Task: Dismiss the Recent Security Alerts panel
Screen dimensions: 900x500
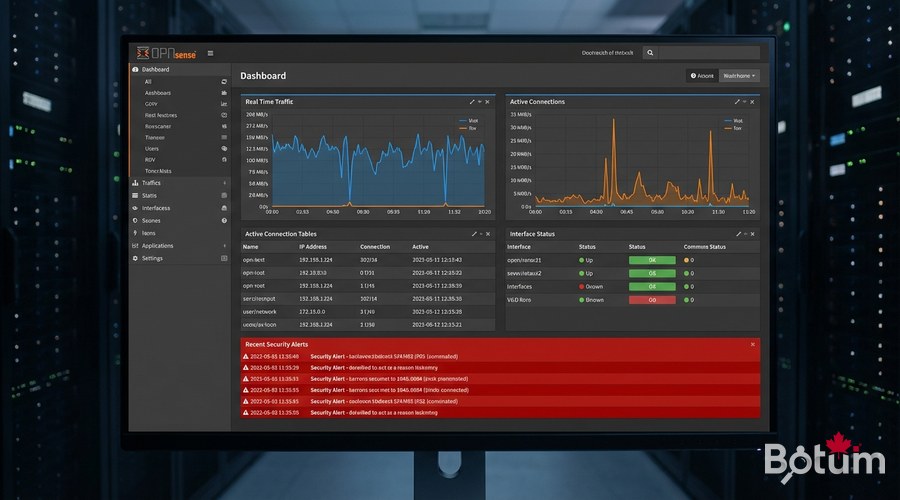Action: point(752,344)
